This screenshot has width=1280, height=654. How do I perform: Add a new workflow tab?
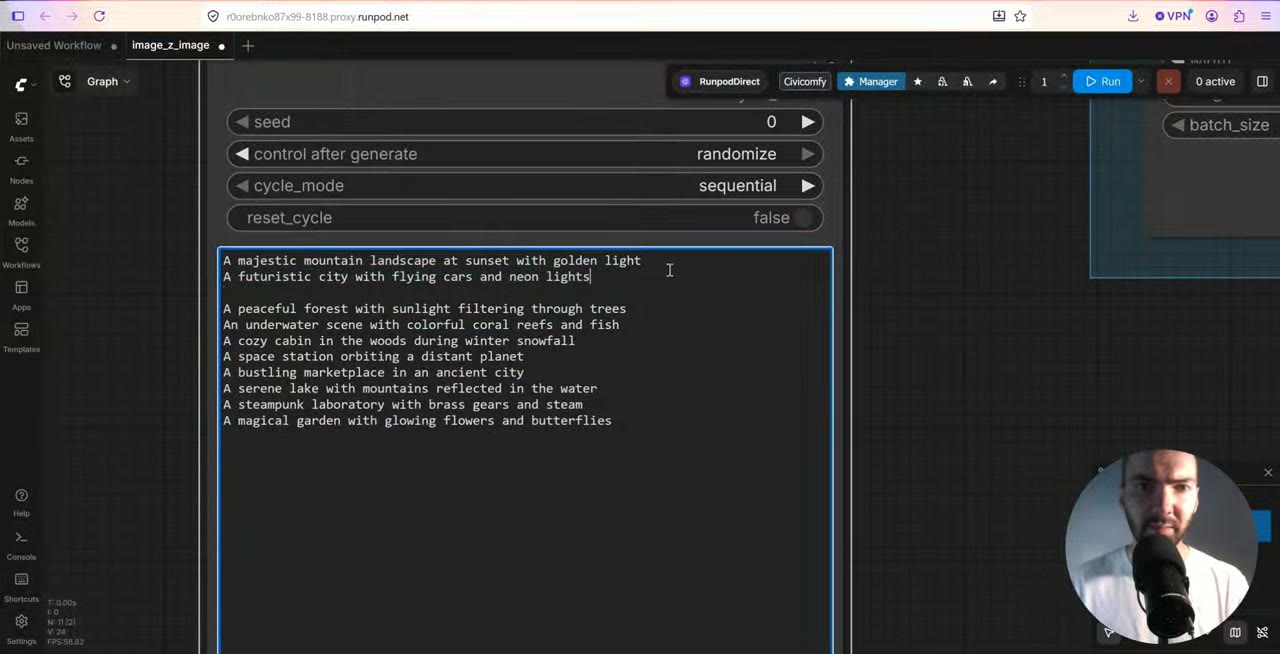pyautogui.click(x=248, y=45)
